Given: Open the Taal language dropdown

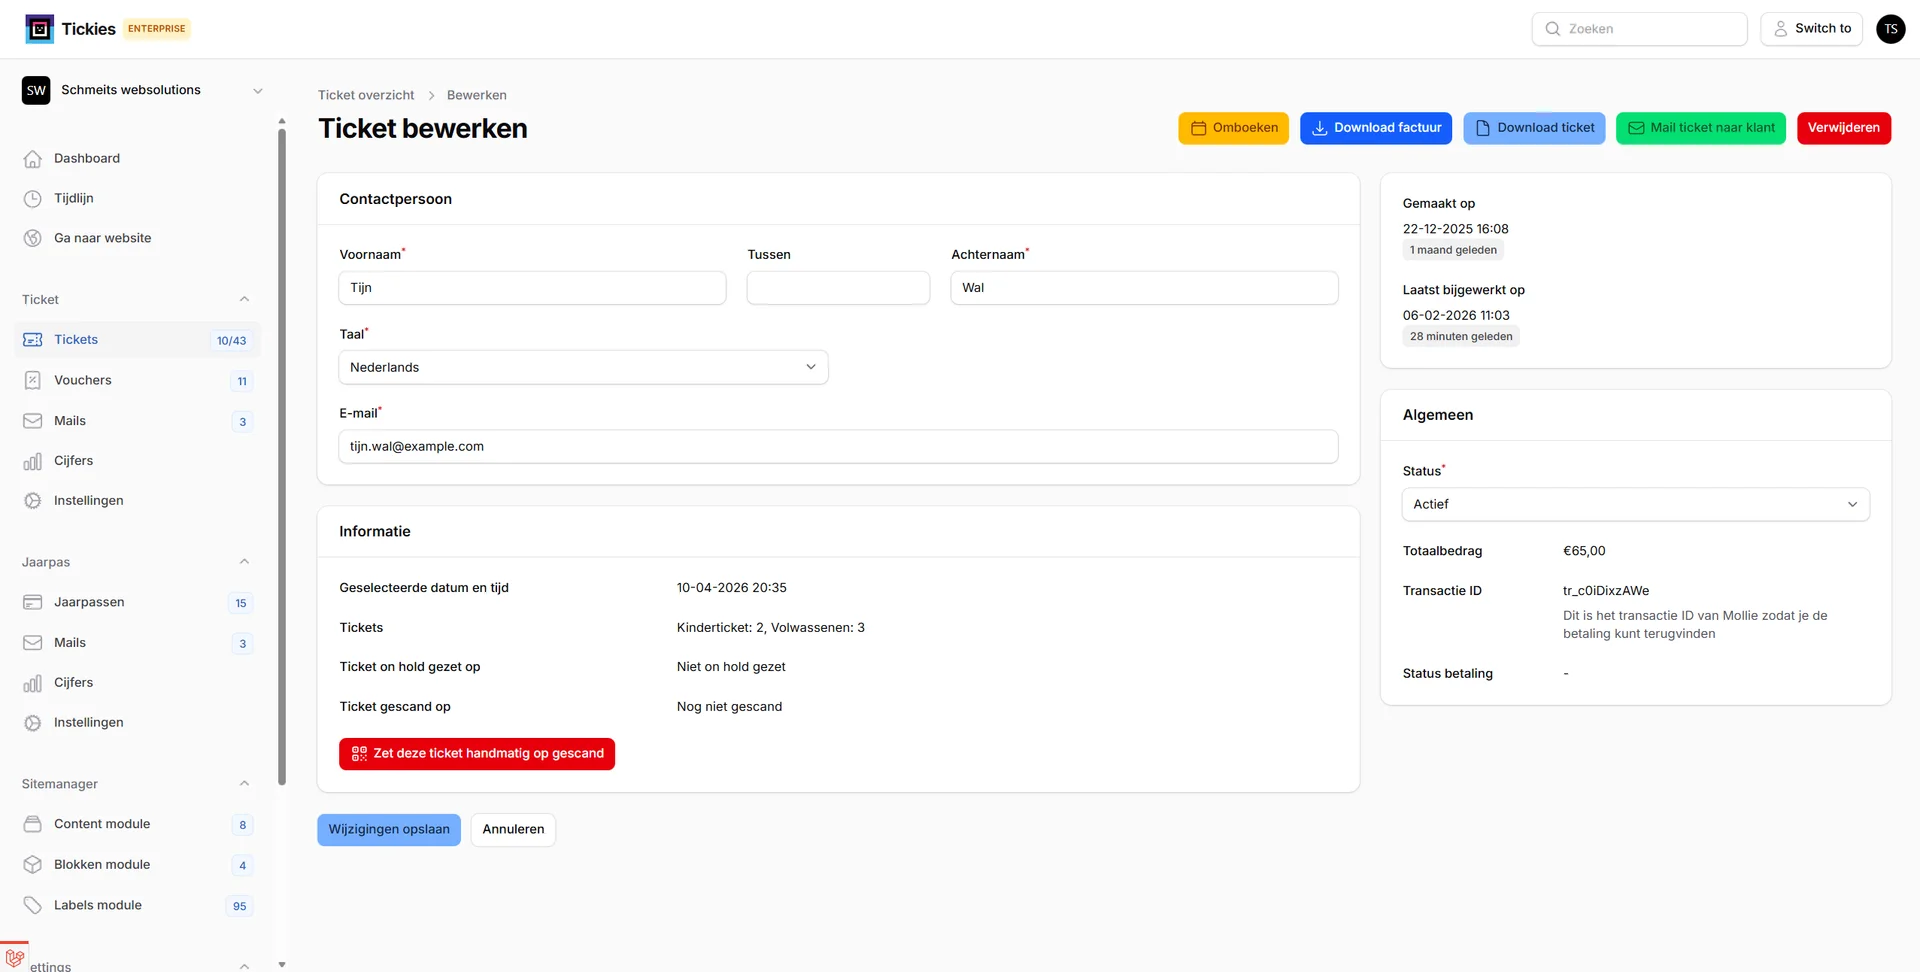Looking at the screenshot, I should coord(583,368).
